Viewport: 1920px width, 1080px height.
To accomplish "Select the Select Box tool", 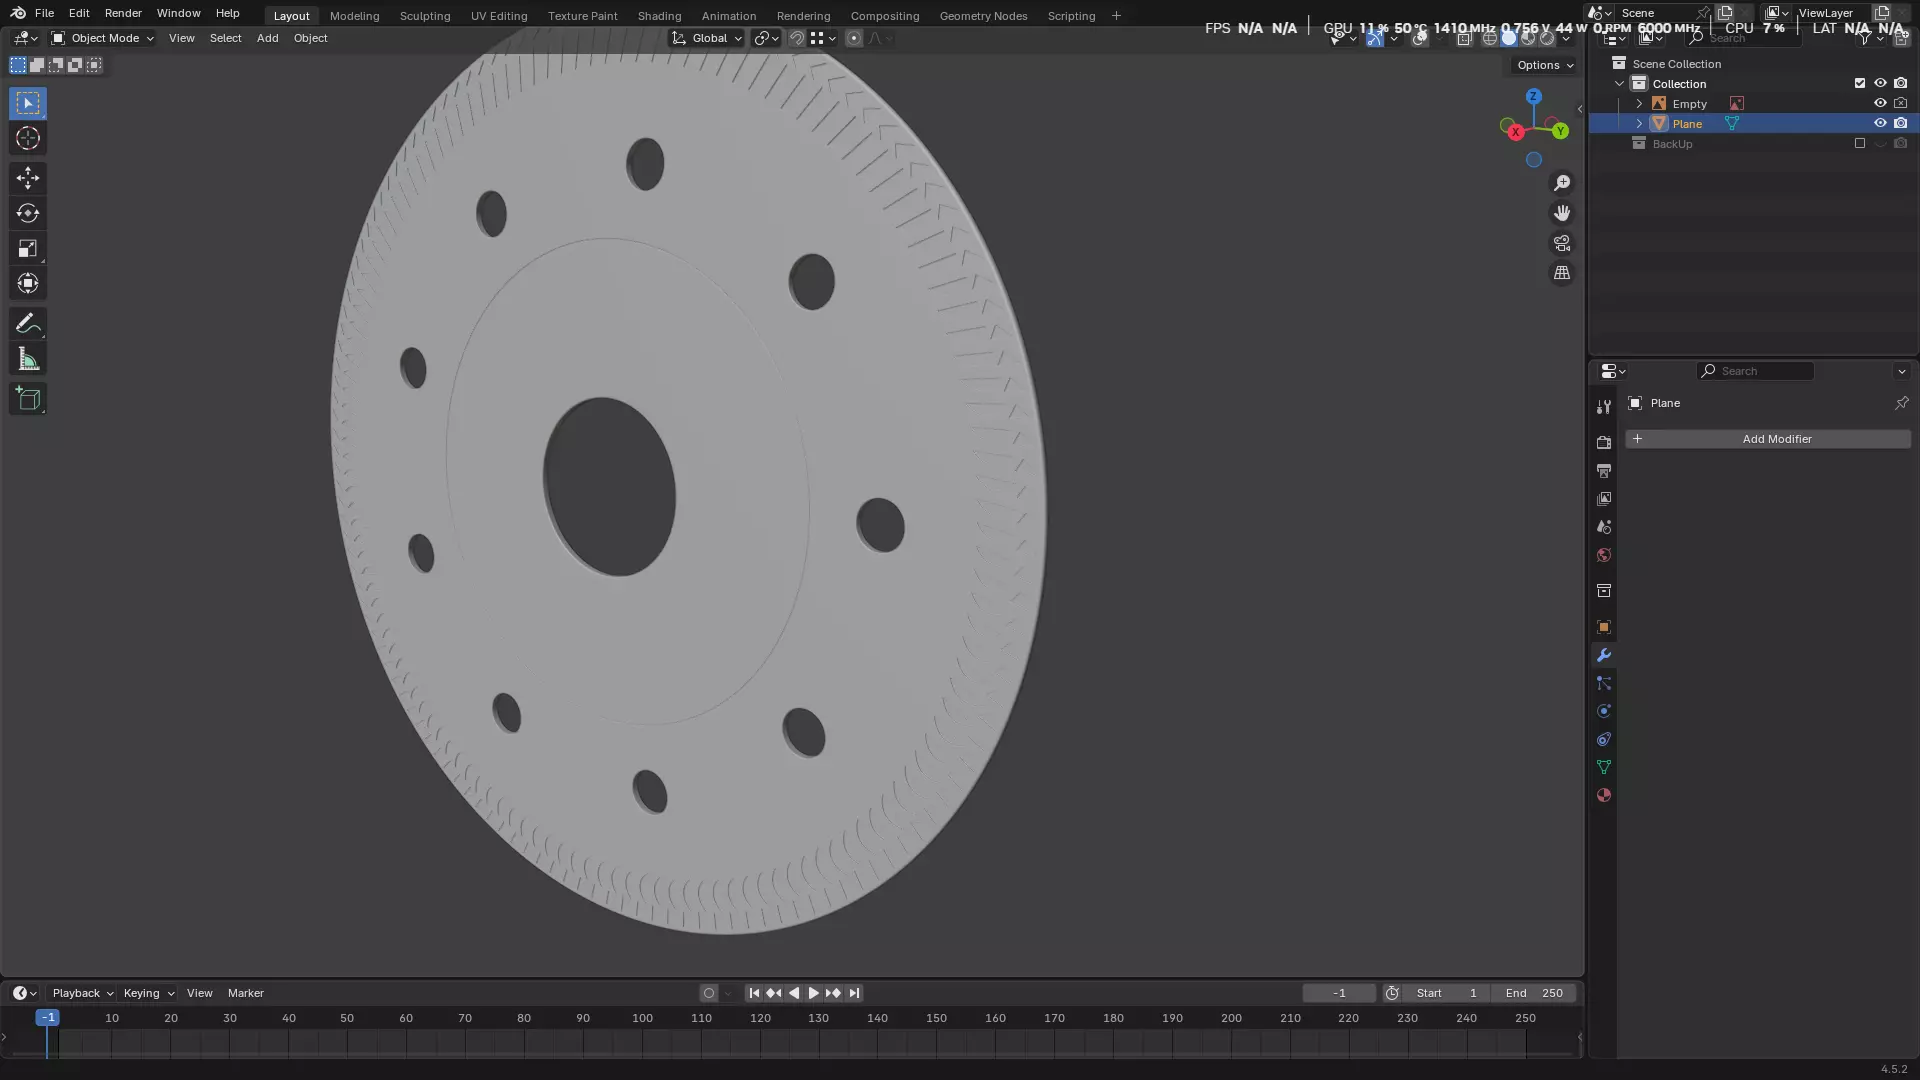I will tap(28, 103).
